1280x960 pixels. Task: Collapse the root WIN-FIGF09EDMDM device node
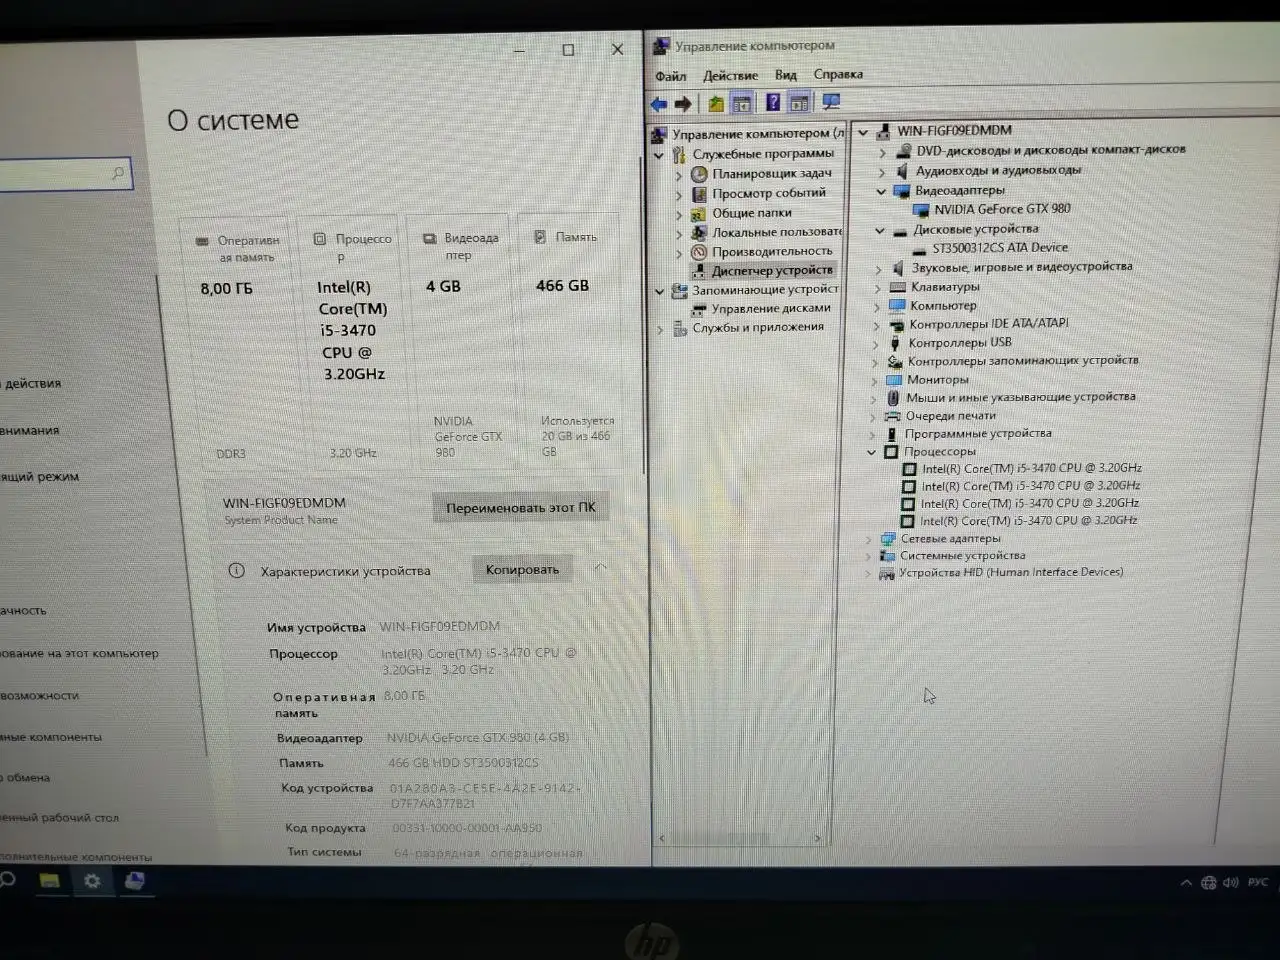[x=863, y=132]
